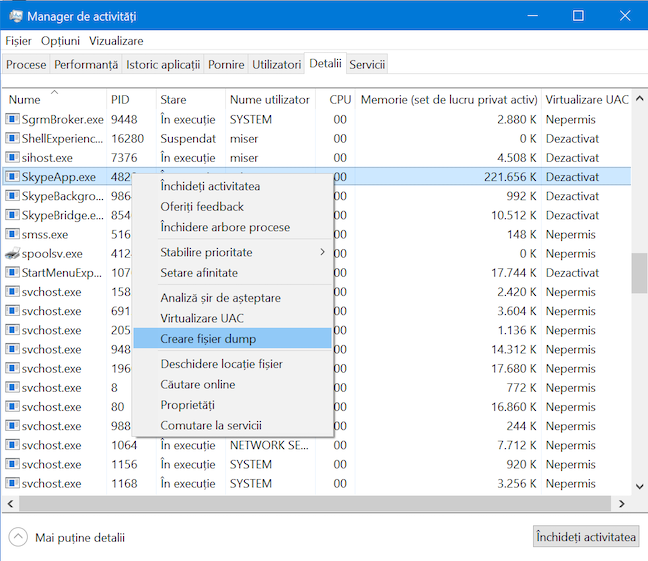
Task: Click the 221.656 K memory value
Action: (x=510, y=177)
